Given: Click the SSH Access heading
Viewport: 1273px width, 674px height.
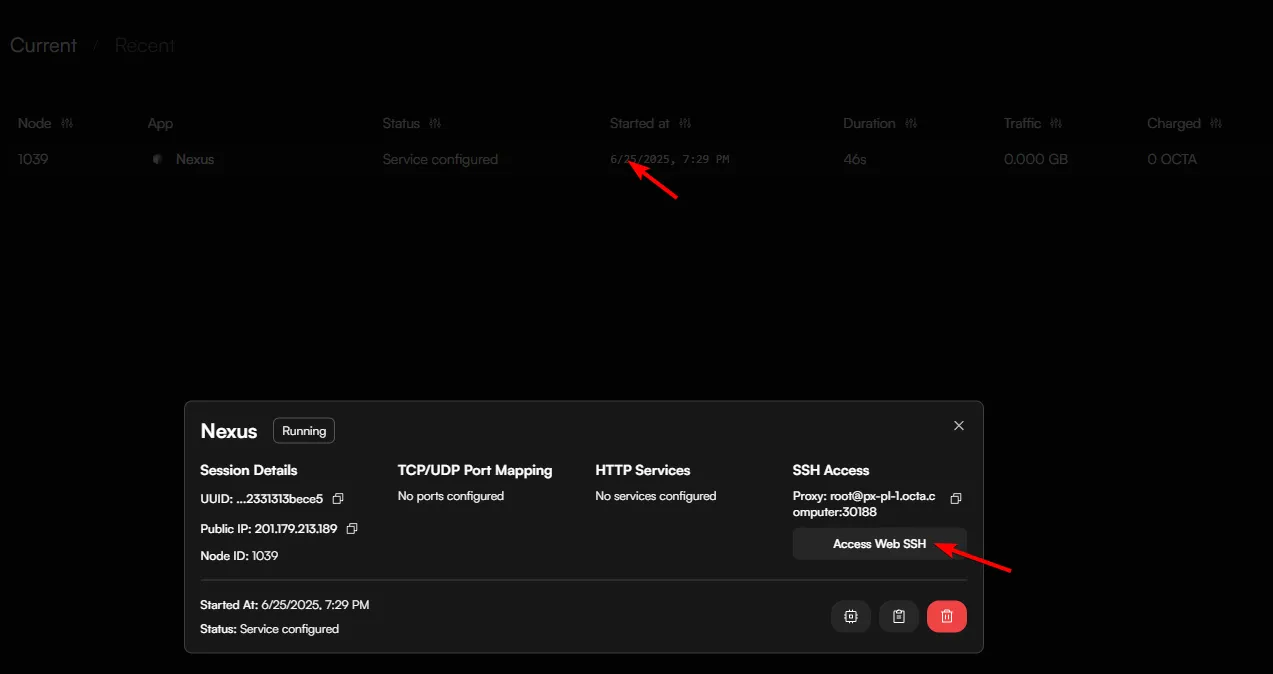Looking at the screenshot, I should coord(831,470).
